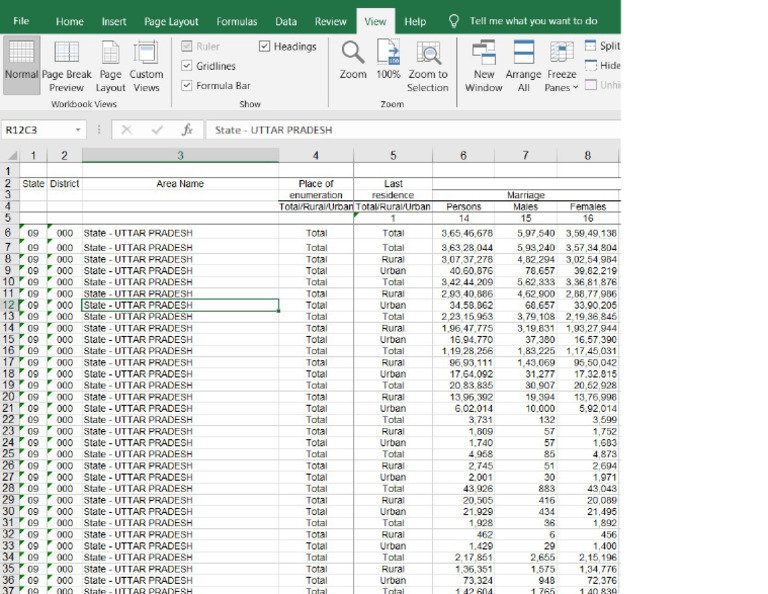Viewport: 768px width, 594px height.
Task: Open the Zoom dialog
Action: (353, 60)
